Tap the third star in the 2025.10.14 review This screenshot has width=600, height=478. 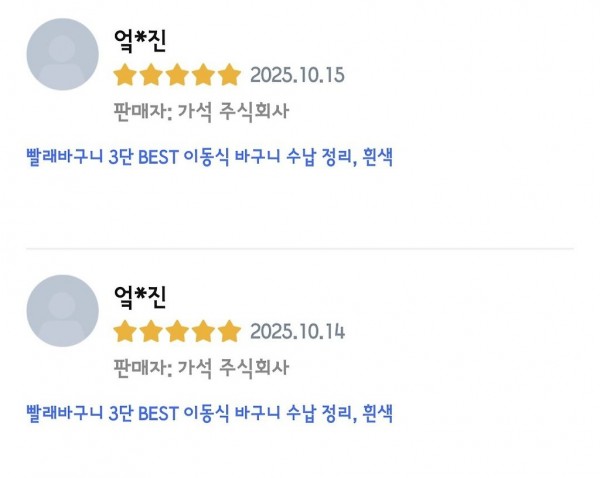(177, 332)
